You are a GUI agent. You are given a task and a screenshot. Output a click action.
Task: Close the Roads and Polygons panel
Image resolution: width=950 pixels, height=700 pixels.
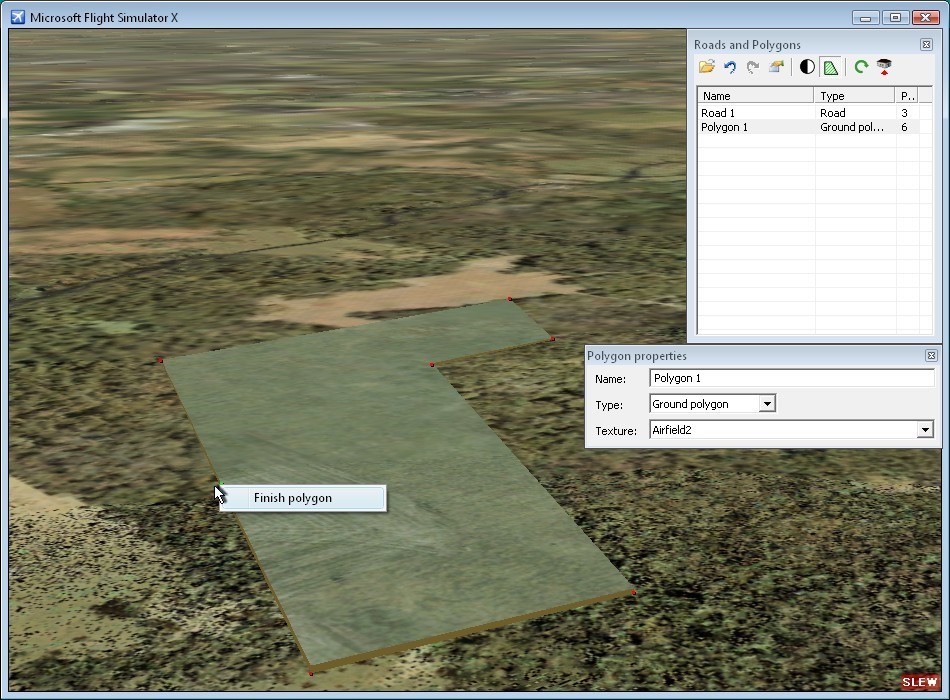point(926,45)
